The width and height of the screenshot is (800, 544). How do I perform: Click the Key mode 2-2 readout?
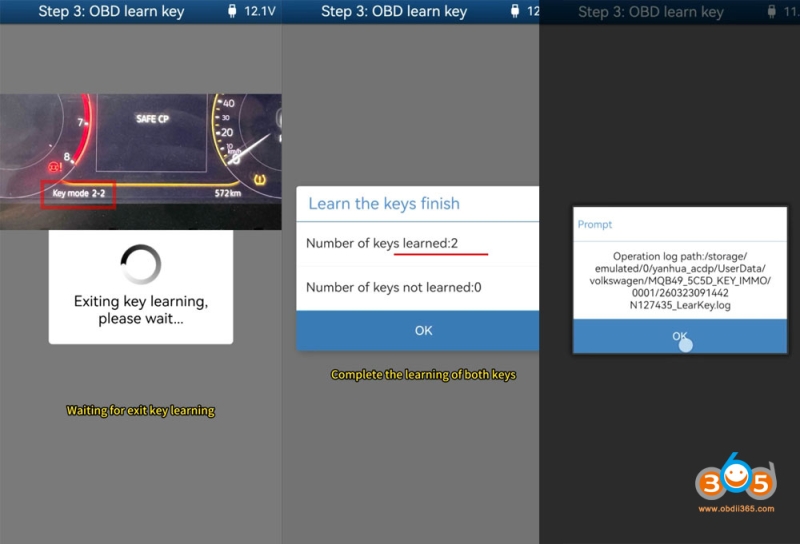tap(78, 191)
